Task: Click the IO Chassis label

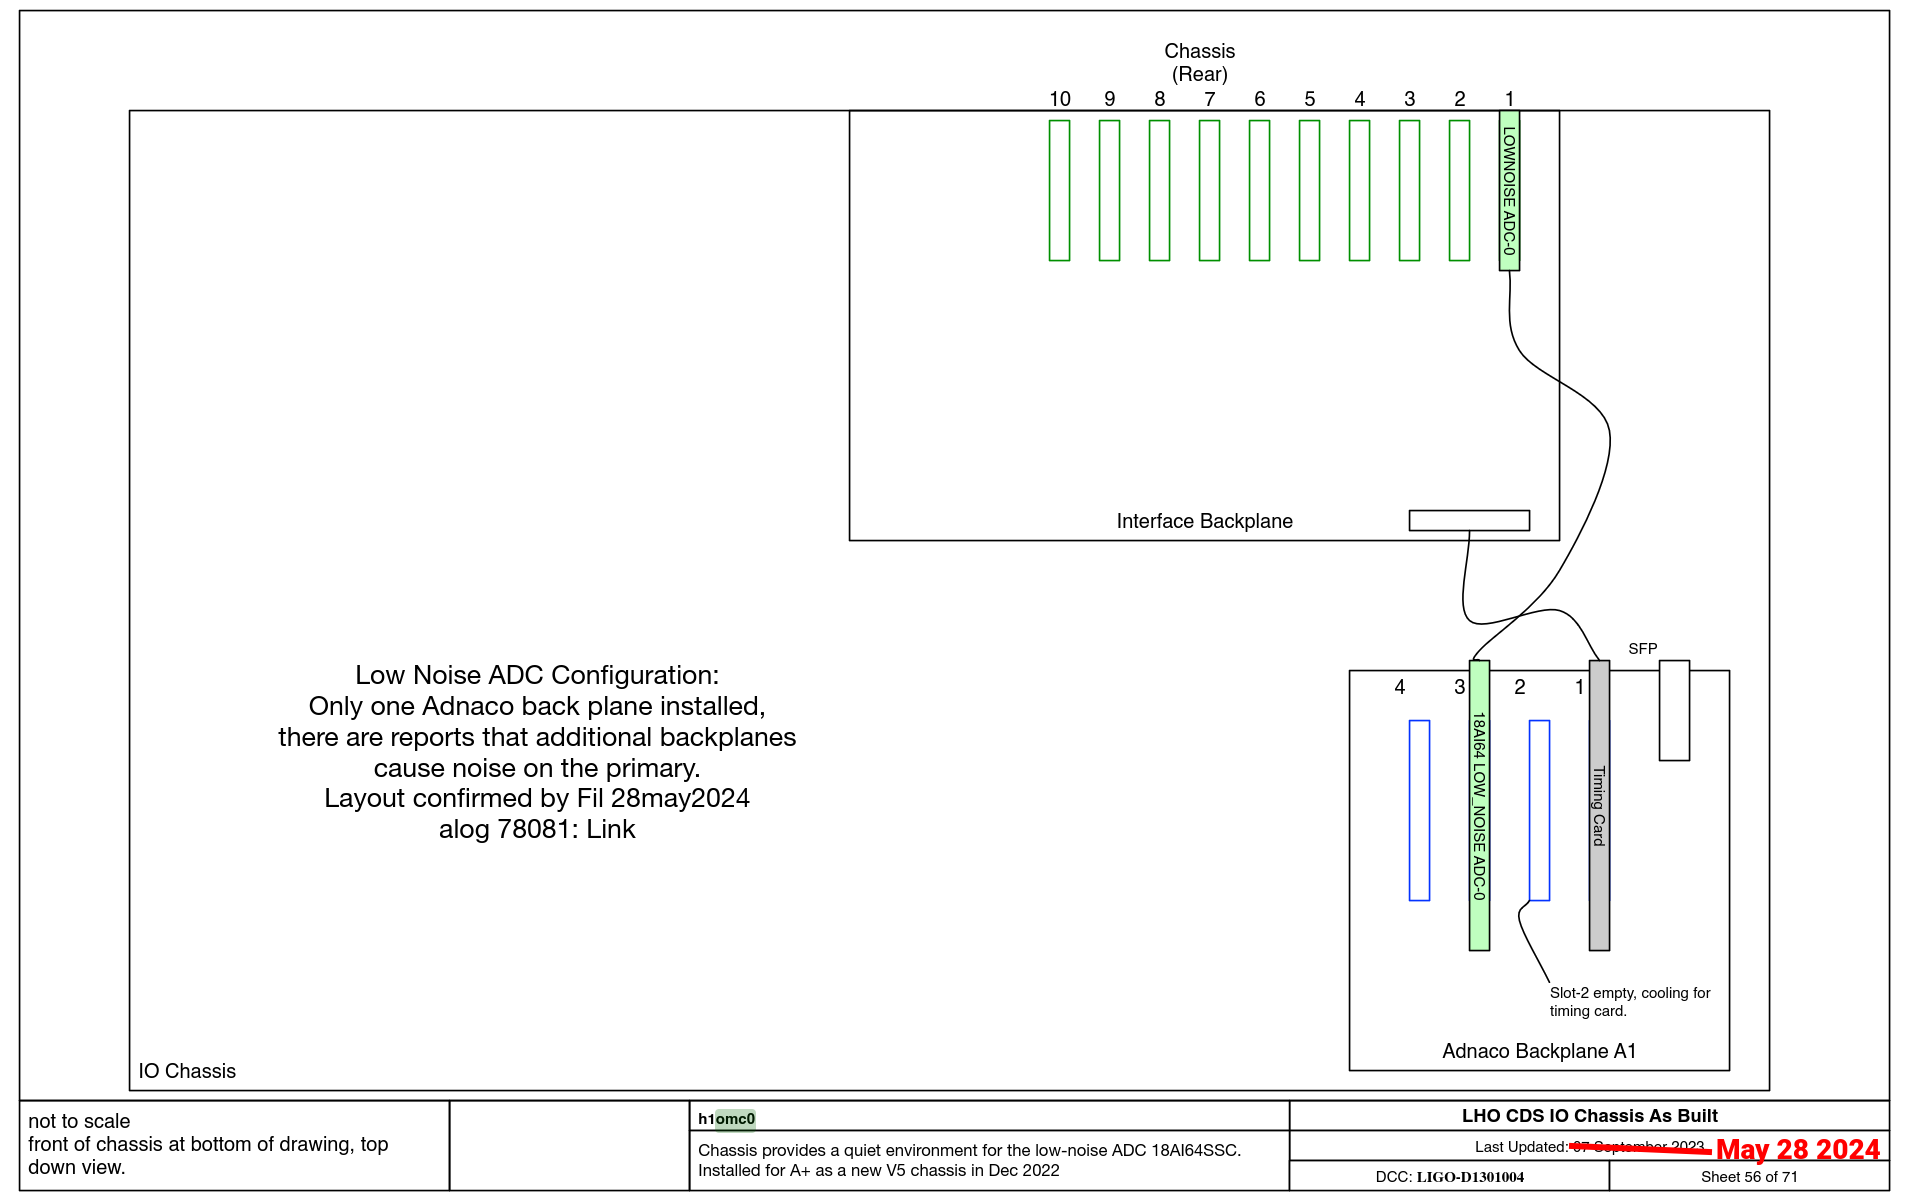Action: point(187,1071)
